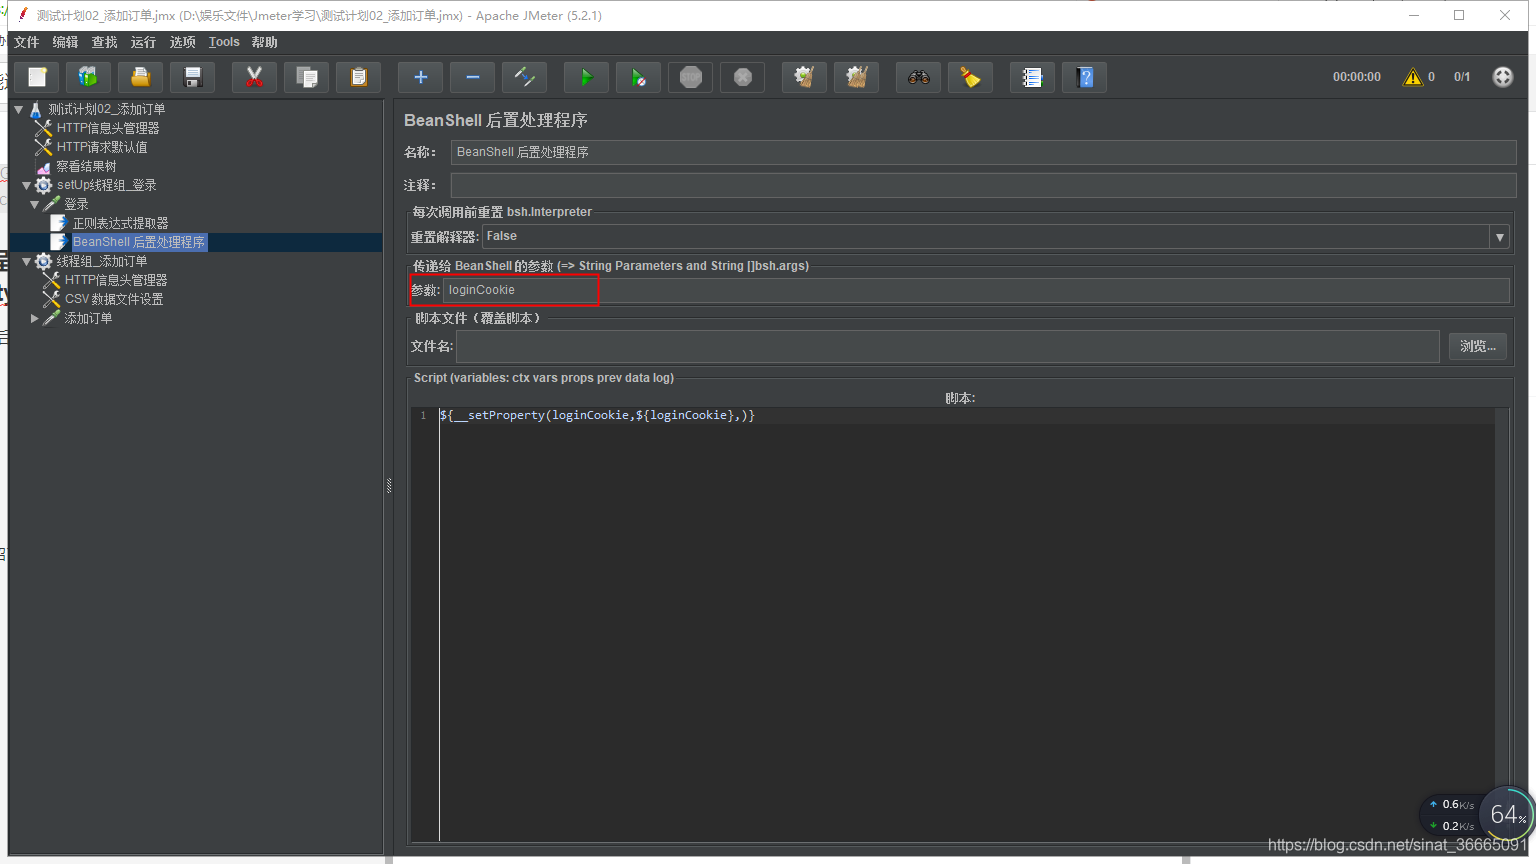Click the New test plan toolbar icon
This screenshot has width=1536, height=864.
click(37, 77)
